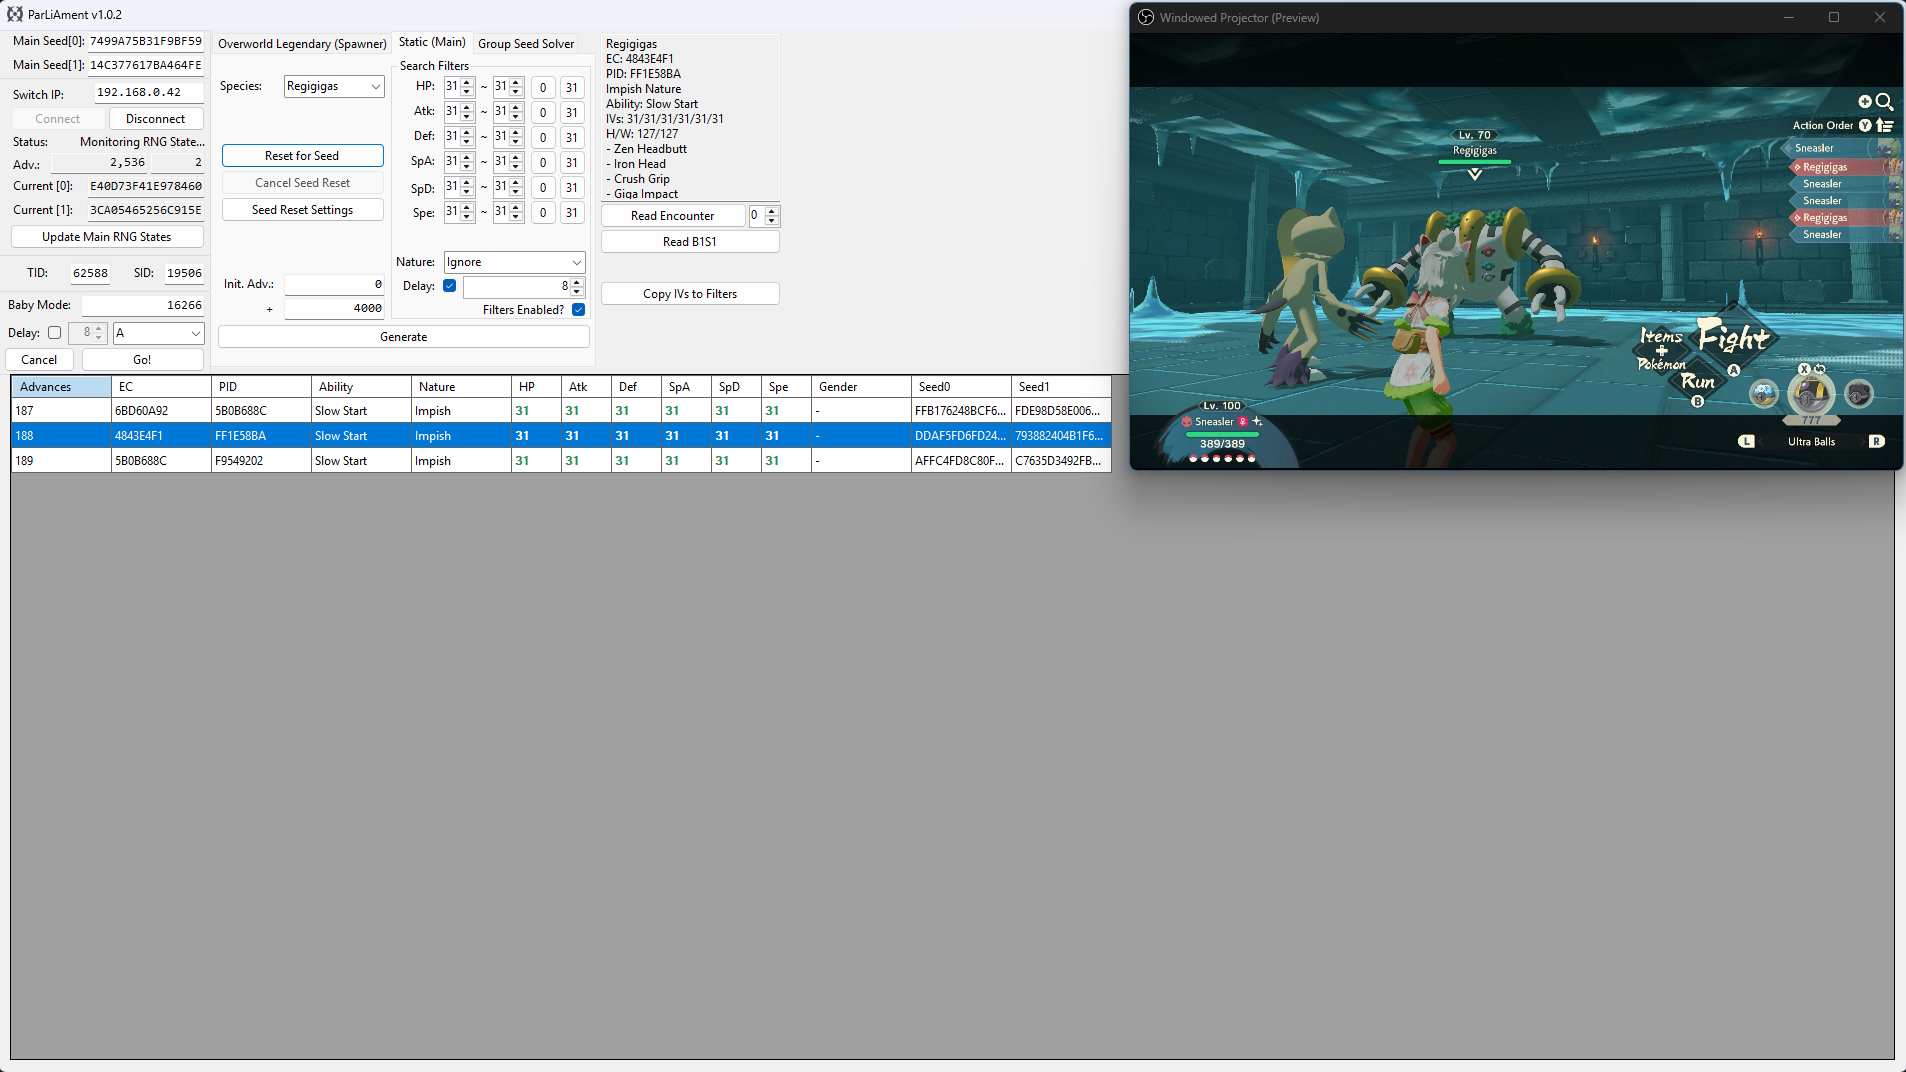This screenshot has width=1906, height=1072.
Task: Click the search filter Delay value spinner
Action: (523, 287)
